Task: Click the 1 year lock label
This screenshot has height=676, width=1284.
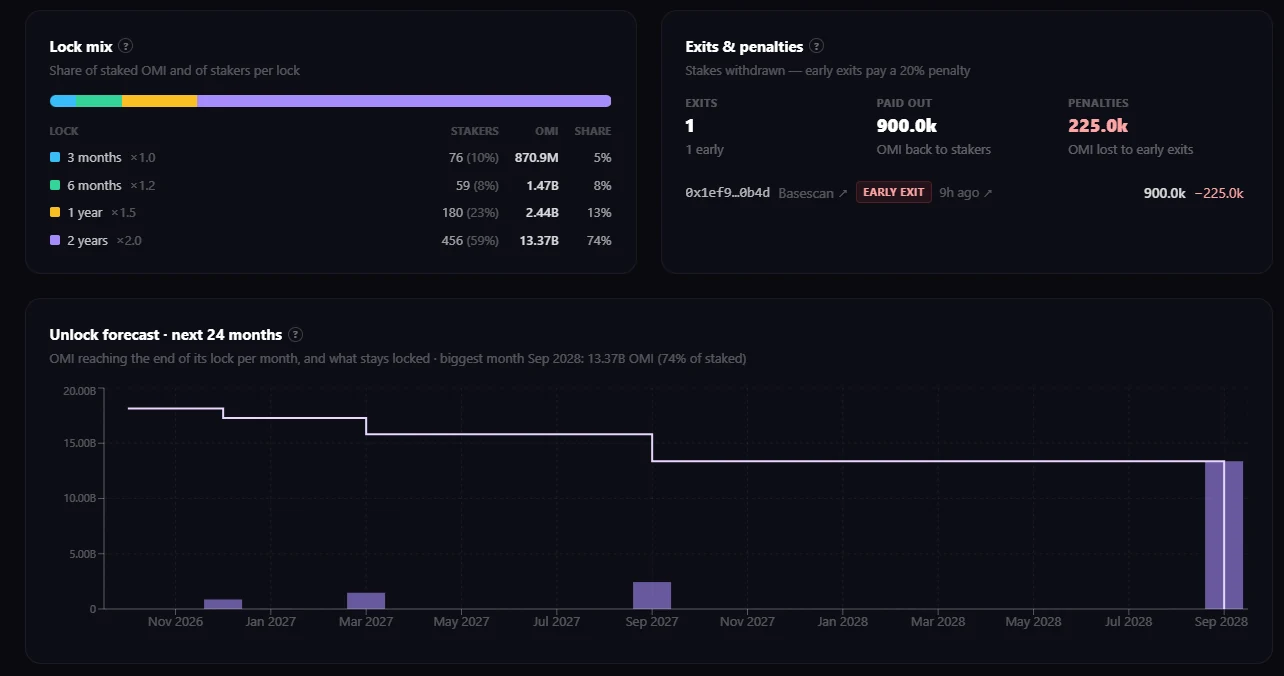Action: [x=85, y=213]
